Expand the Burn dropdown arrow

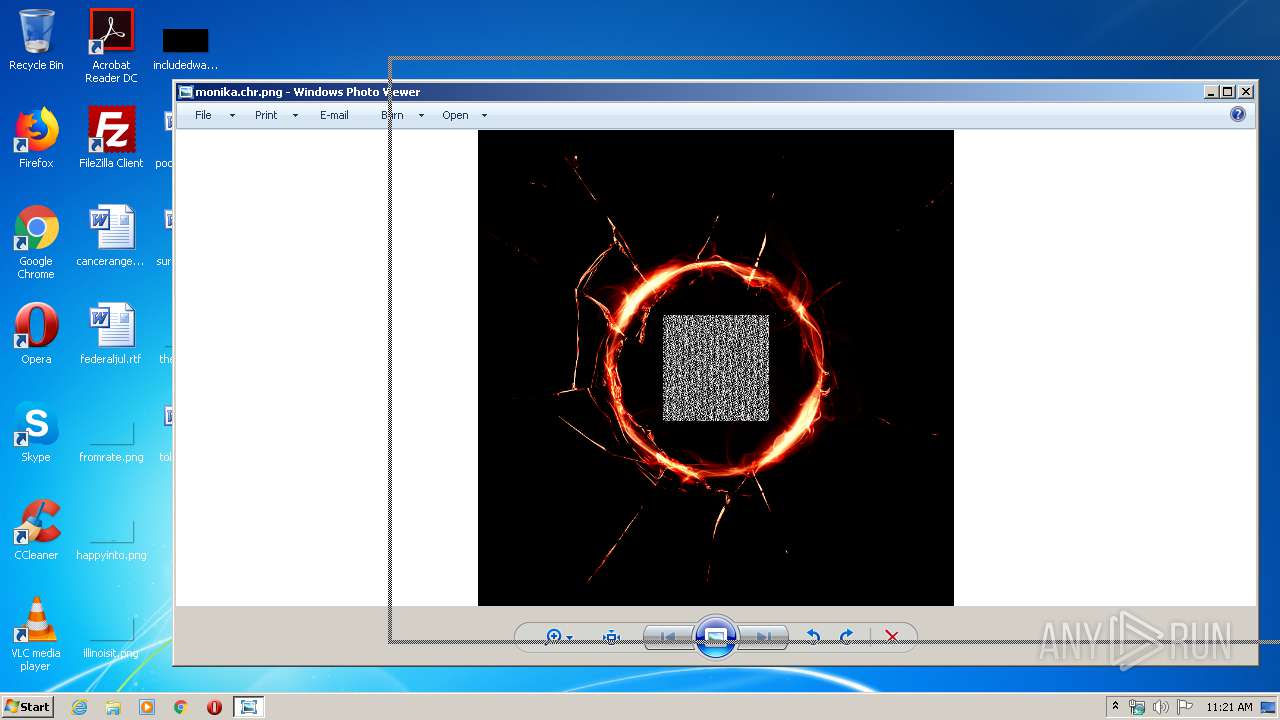pyautogui.click(x=421, y=116)
